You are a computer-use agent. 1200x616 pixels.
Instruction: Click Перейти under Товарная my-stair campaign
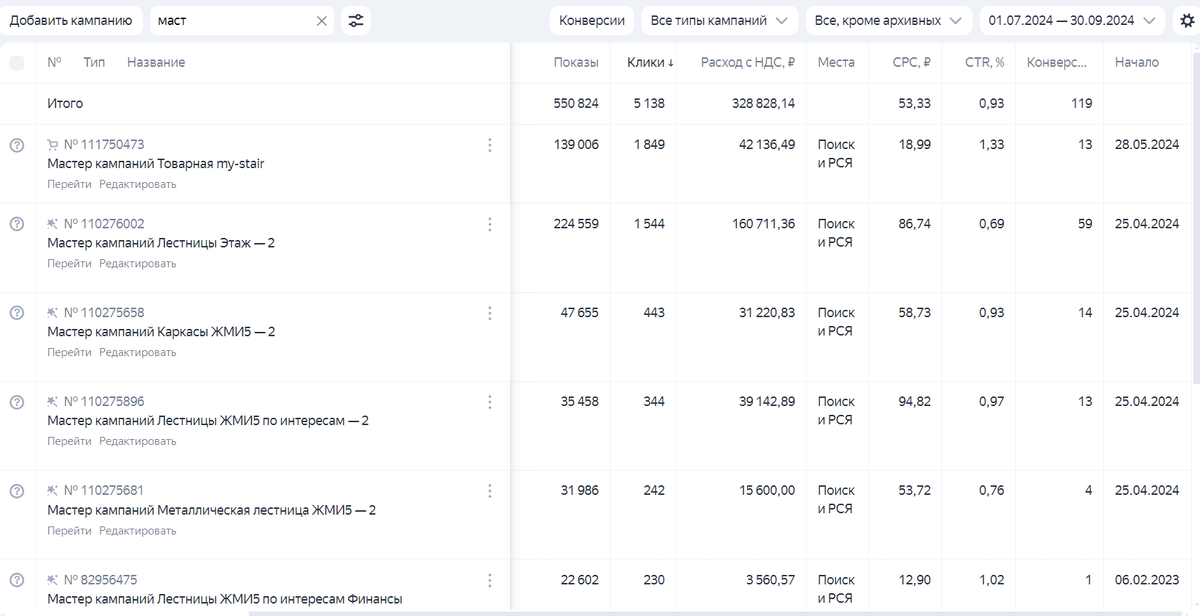point(69,184)
